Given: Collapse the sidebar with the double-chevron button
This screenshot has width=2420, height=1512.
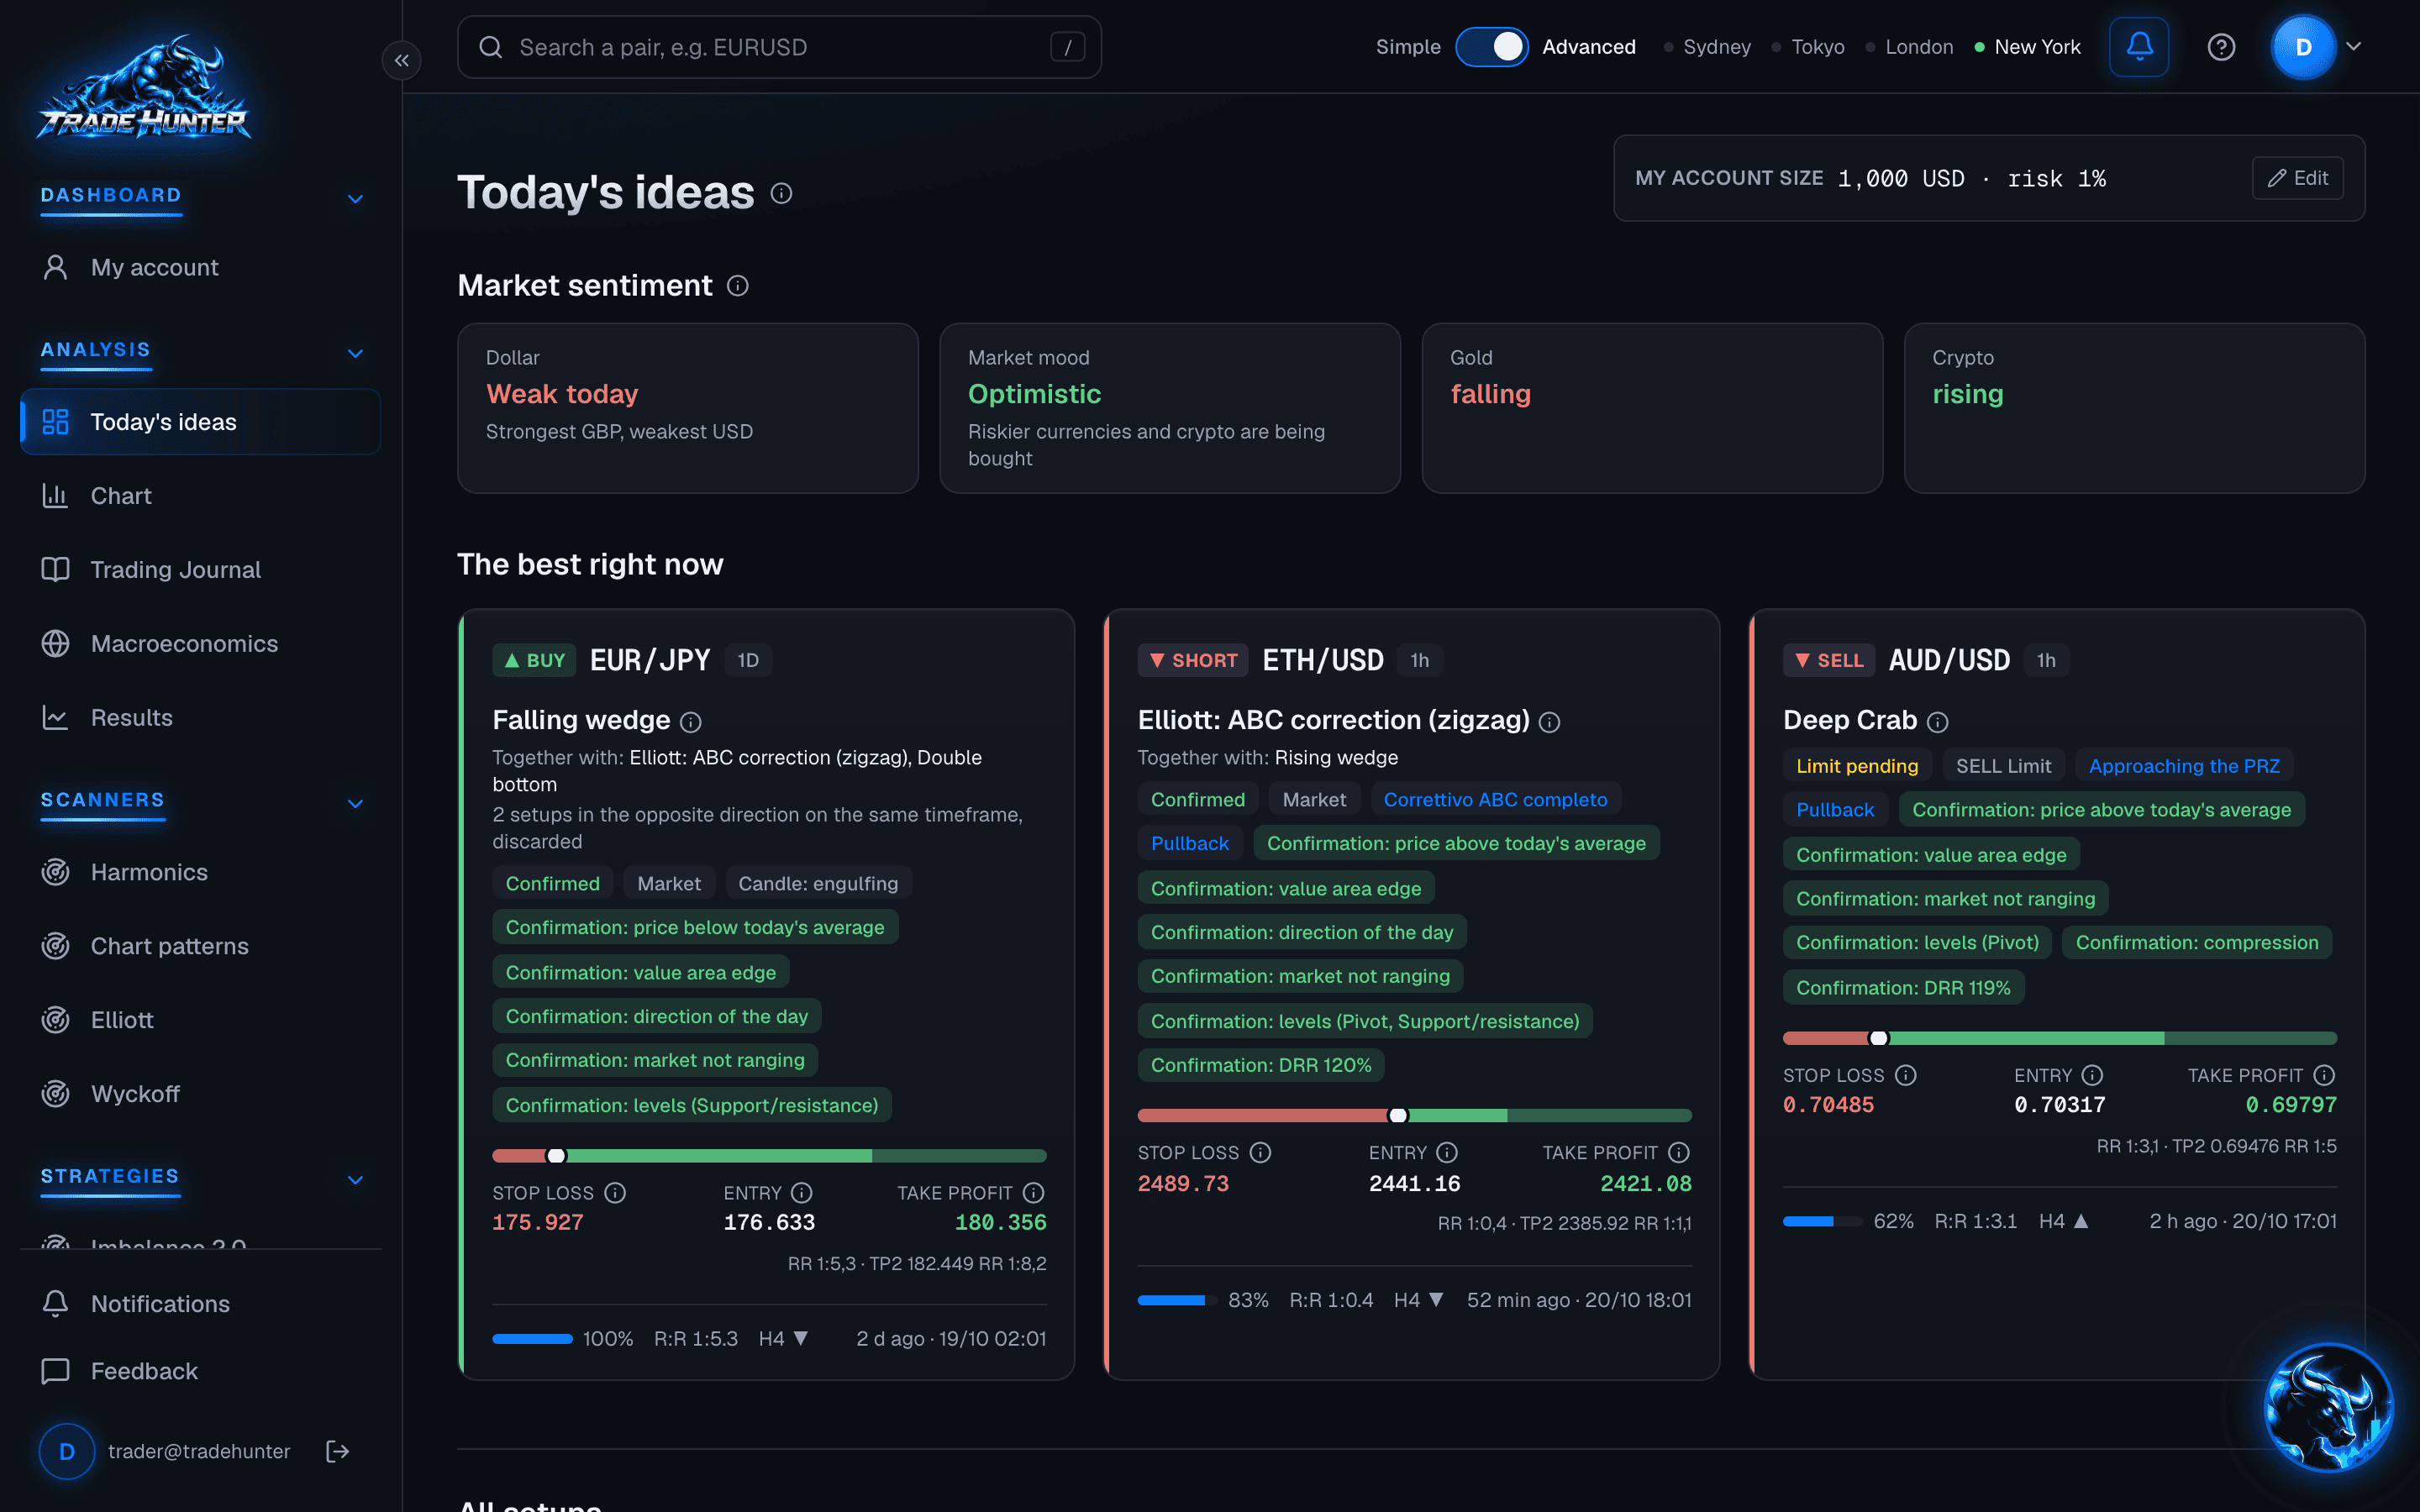Looking at the screenshot, I should (401, 60).
